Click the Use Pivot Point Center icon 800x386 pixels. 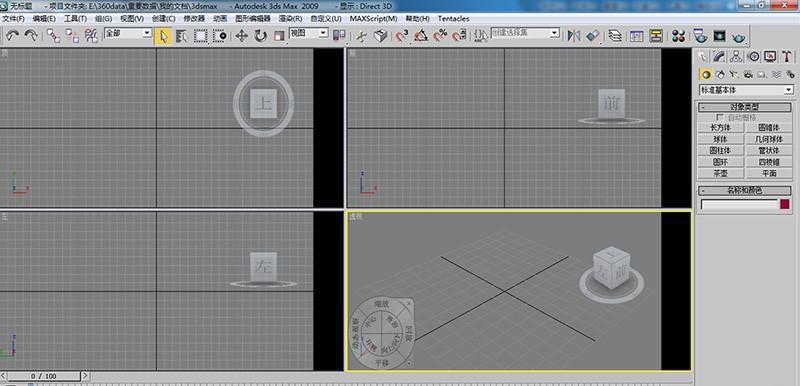coord(339,36)
